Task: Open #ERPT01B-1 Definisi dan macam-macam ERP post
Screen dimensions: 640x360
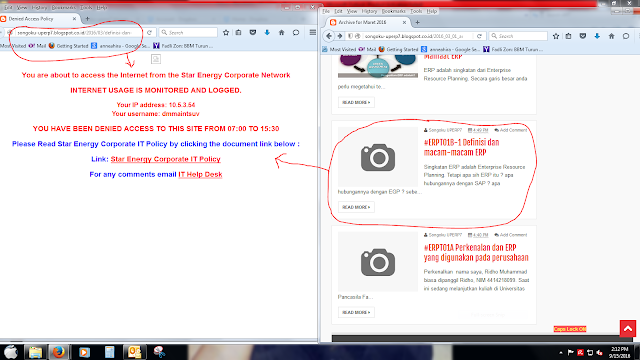Action: click(461, 147)
